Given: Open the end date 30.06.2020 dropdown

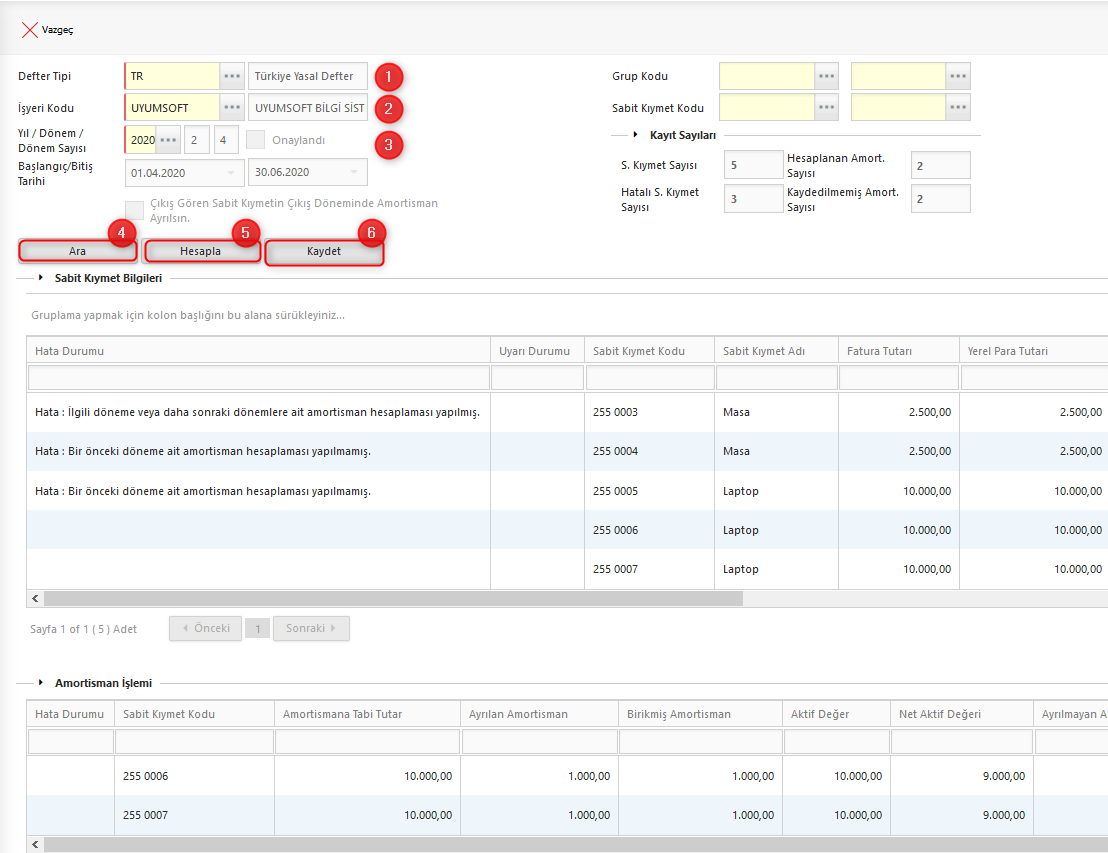Looking at the screenshot, I should (354, 173).
